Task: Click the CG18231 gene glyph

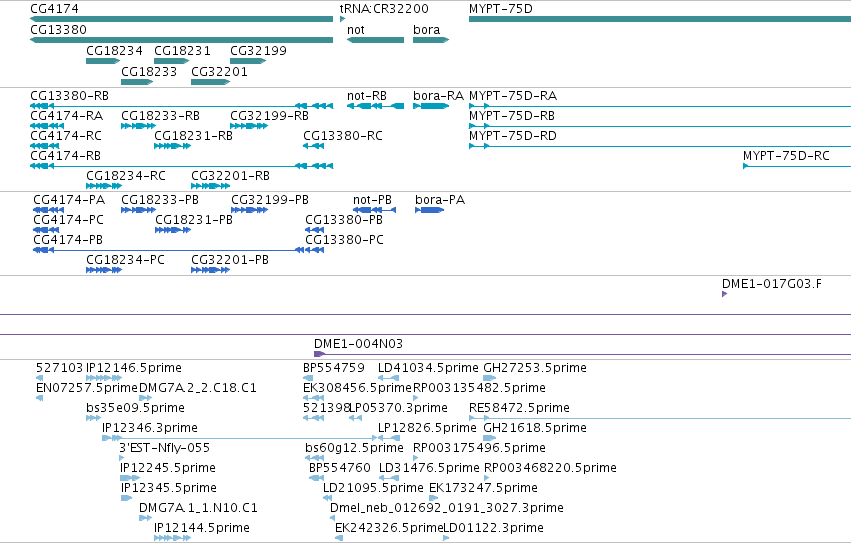Action: click(172, 61)
